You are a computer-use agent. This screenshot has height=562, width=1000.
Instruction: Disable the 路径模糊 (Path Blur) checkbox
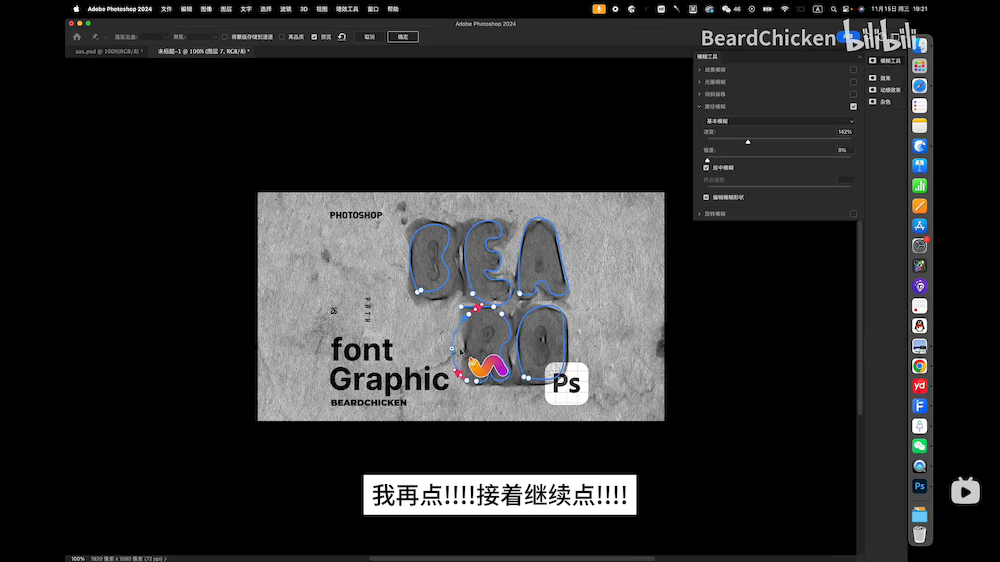pyautogui.click(x=853, y=106)
